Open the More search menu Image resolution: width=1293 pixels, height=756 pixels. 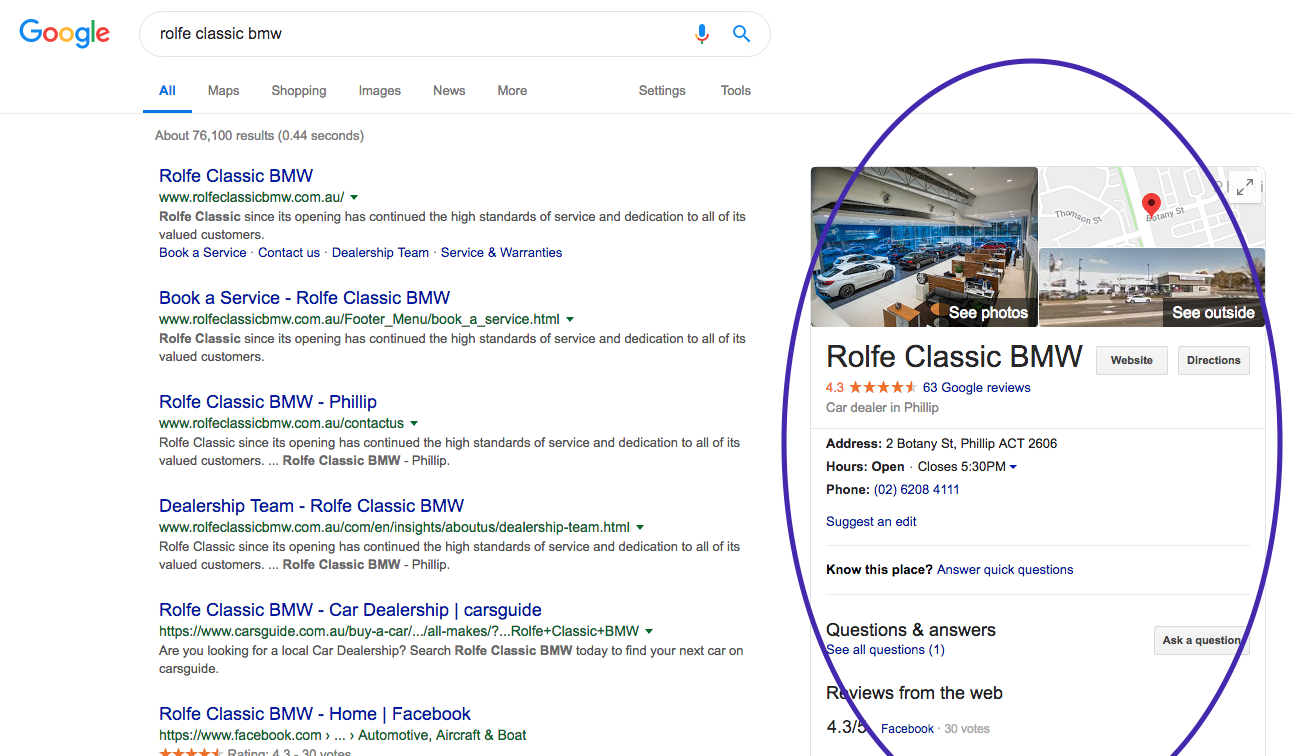pos(512,90)
